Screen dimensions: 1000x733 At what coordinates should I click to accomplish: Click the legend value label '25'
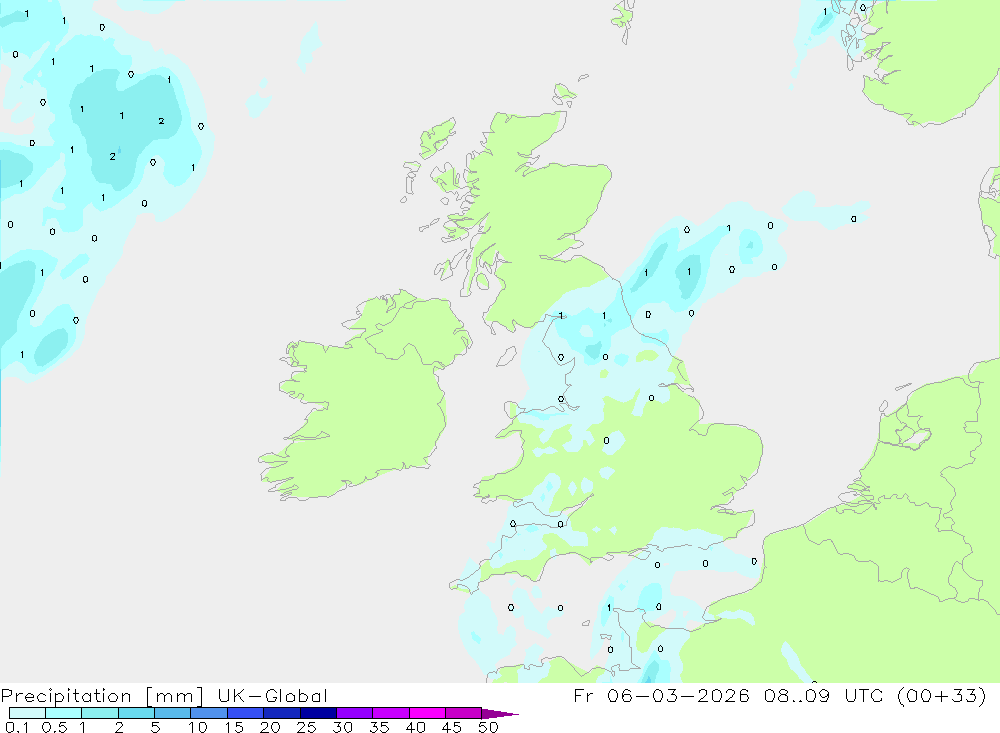tap(307, 727)
